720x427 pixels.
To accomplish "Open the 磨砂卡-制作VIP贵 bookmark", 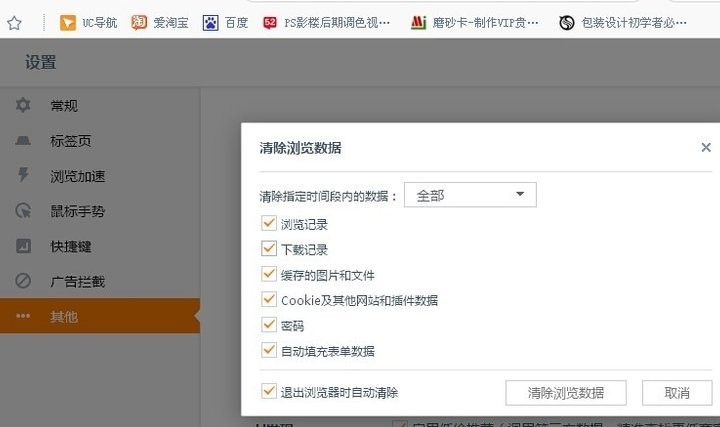I will 475,22.
